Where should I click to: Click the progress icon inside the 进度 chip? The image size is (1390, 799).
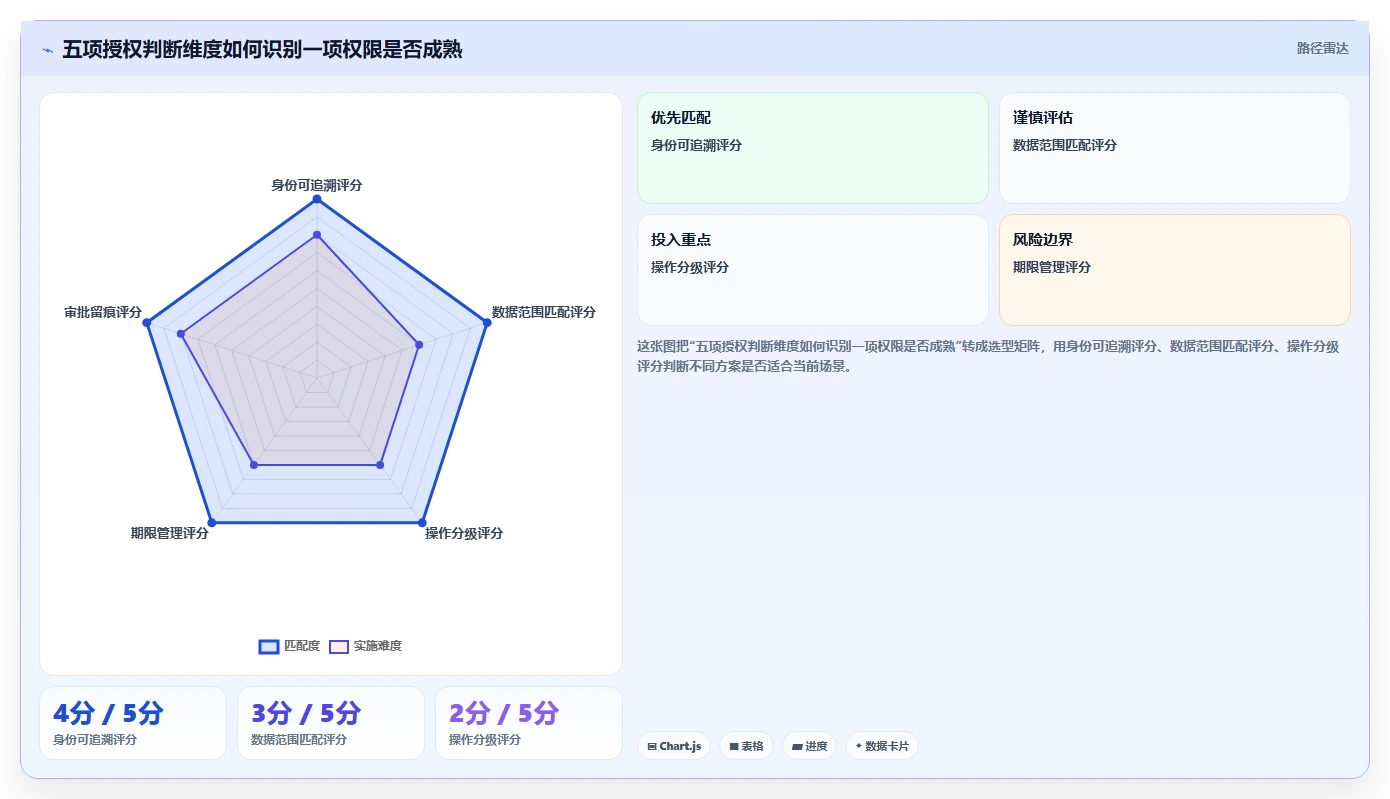coord(797,746)
